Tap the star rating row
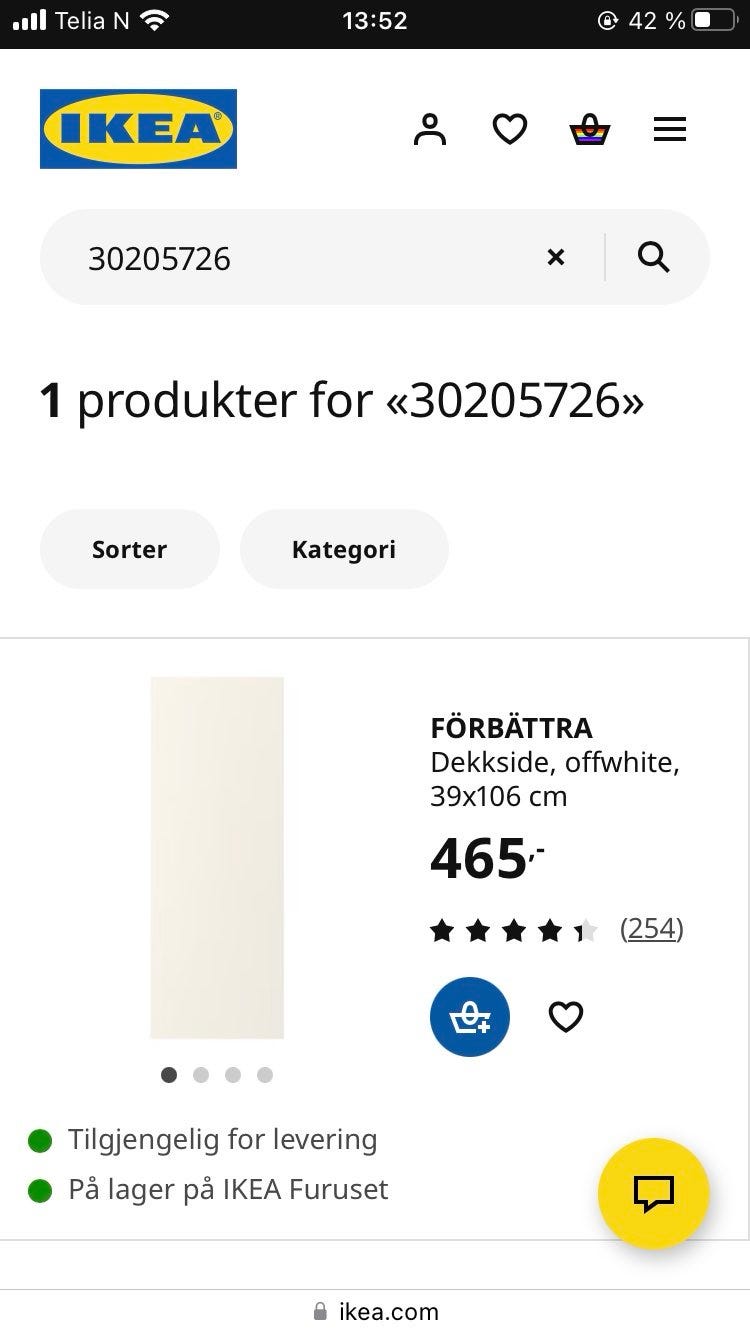Screen dimensions: 750x1334 click(x=514, y=931)
